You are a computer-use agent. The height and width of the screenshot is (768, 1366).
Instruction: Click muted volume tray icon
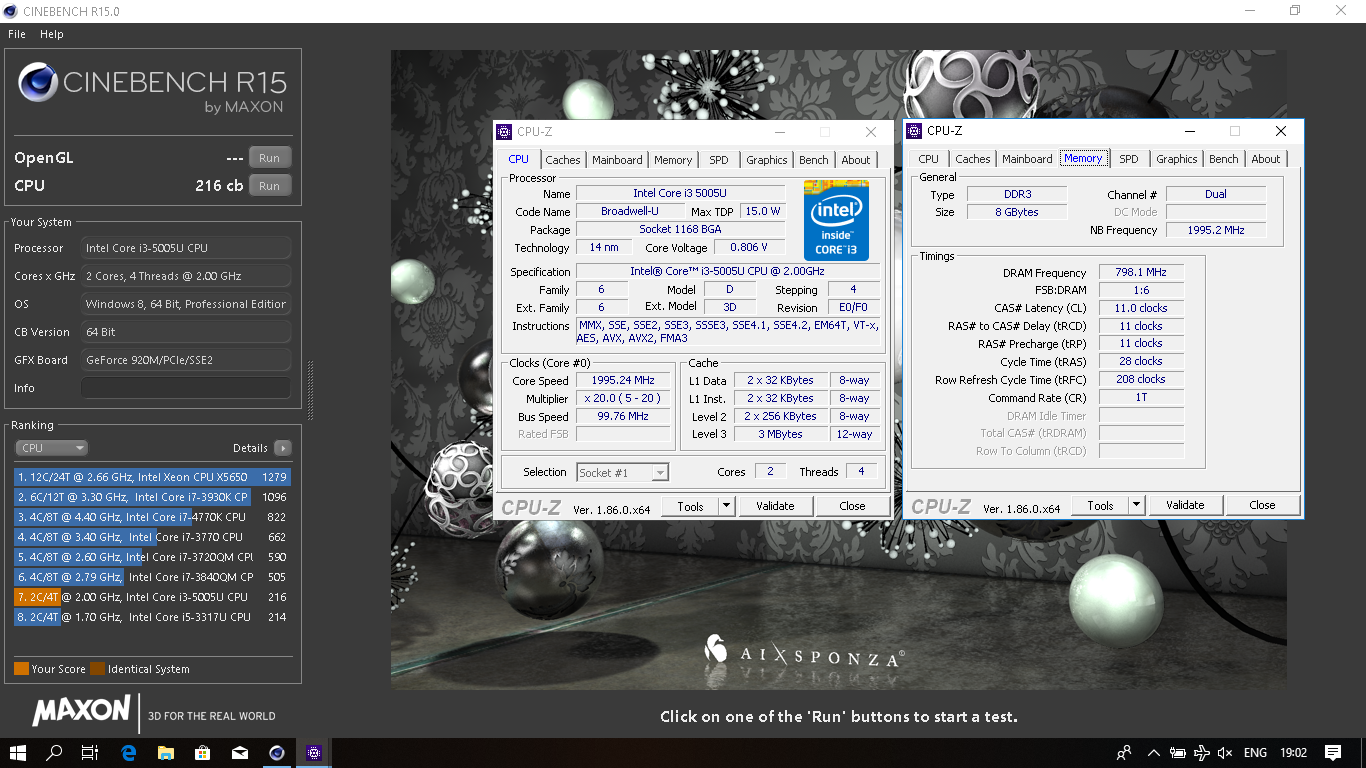click(x=1227, y=753)
